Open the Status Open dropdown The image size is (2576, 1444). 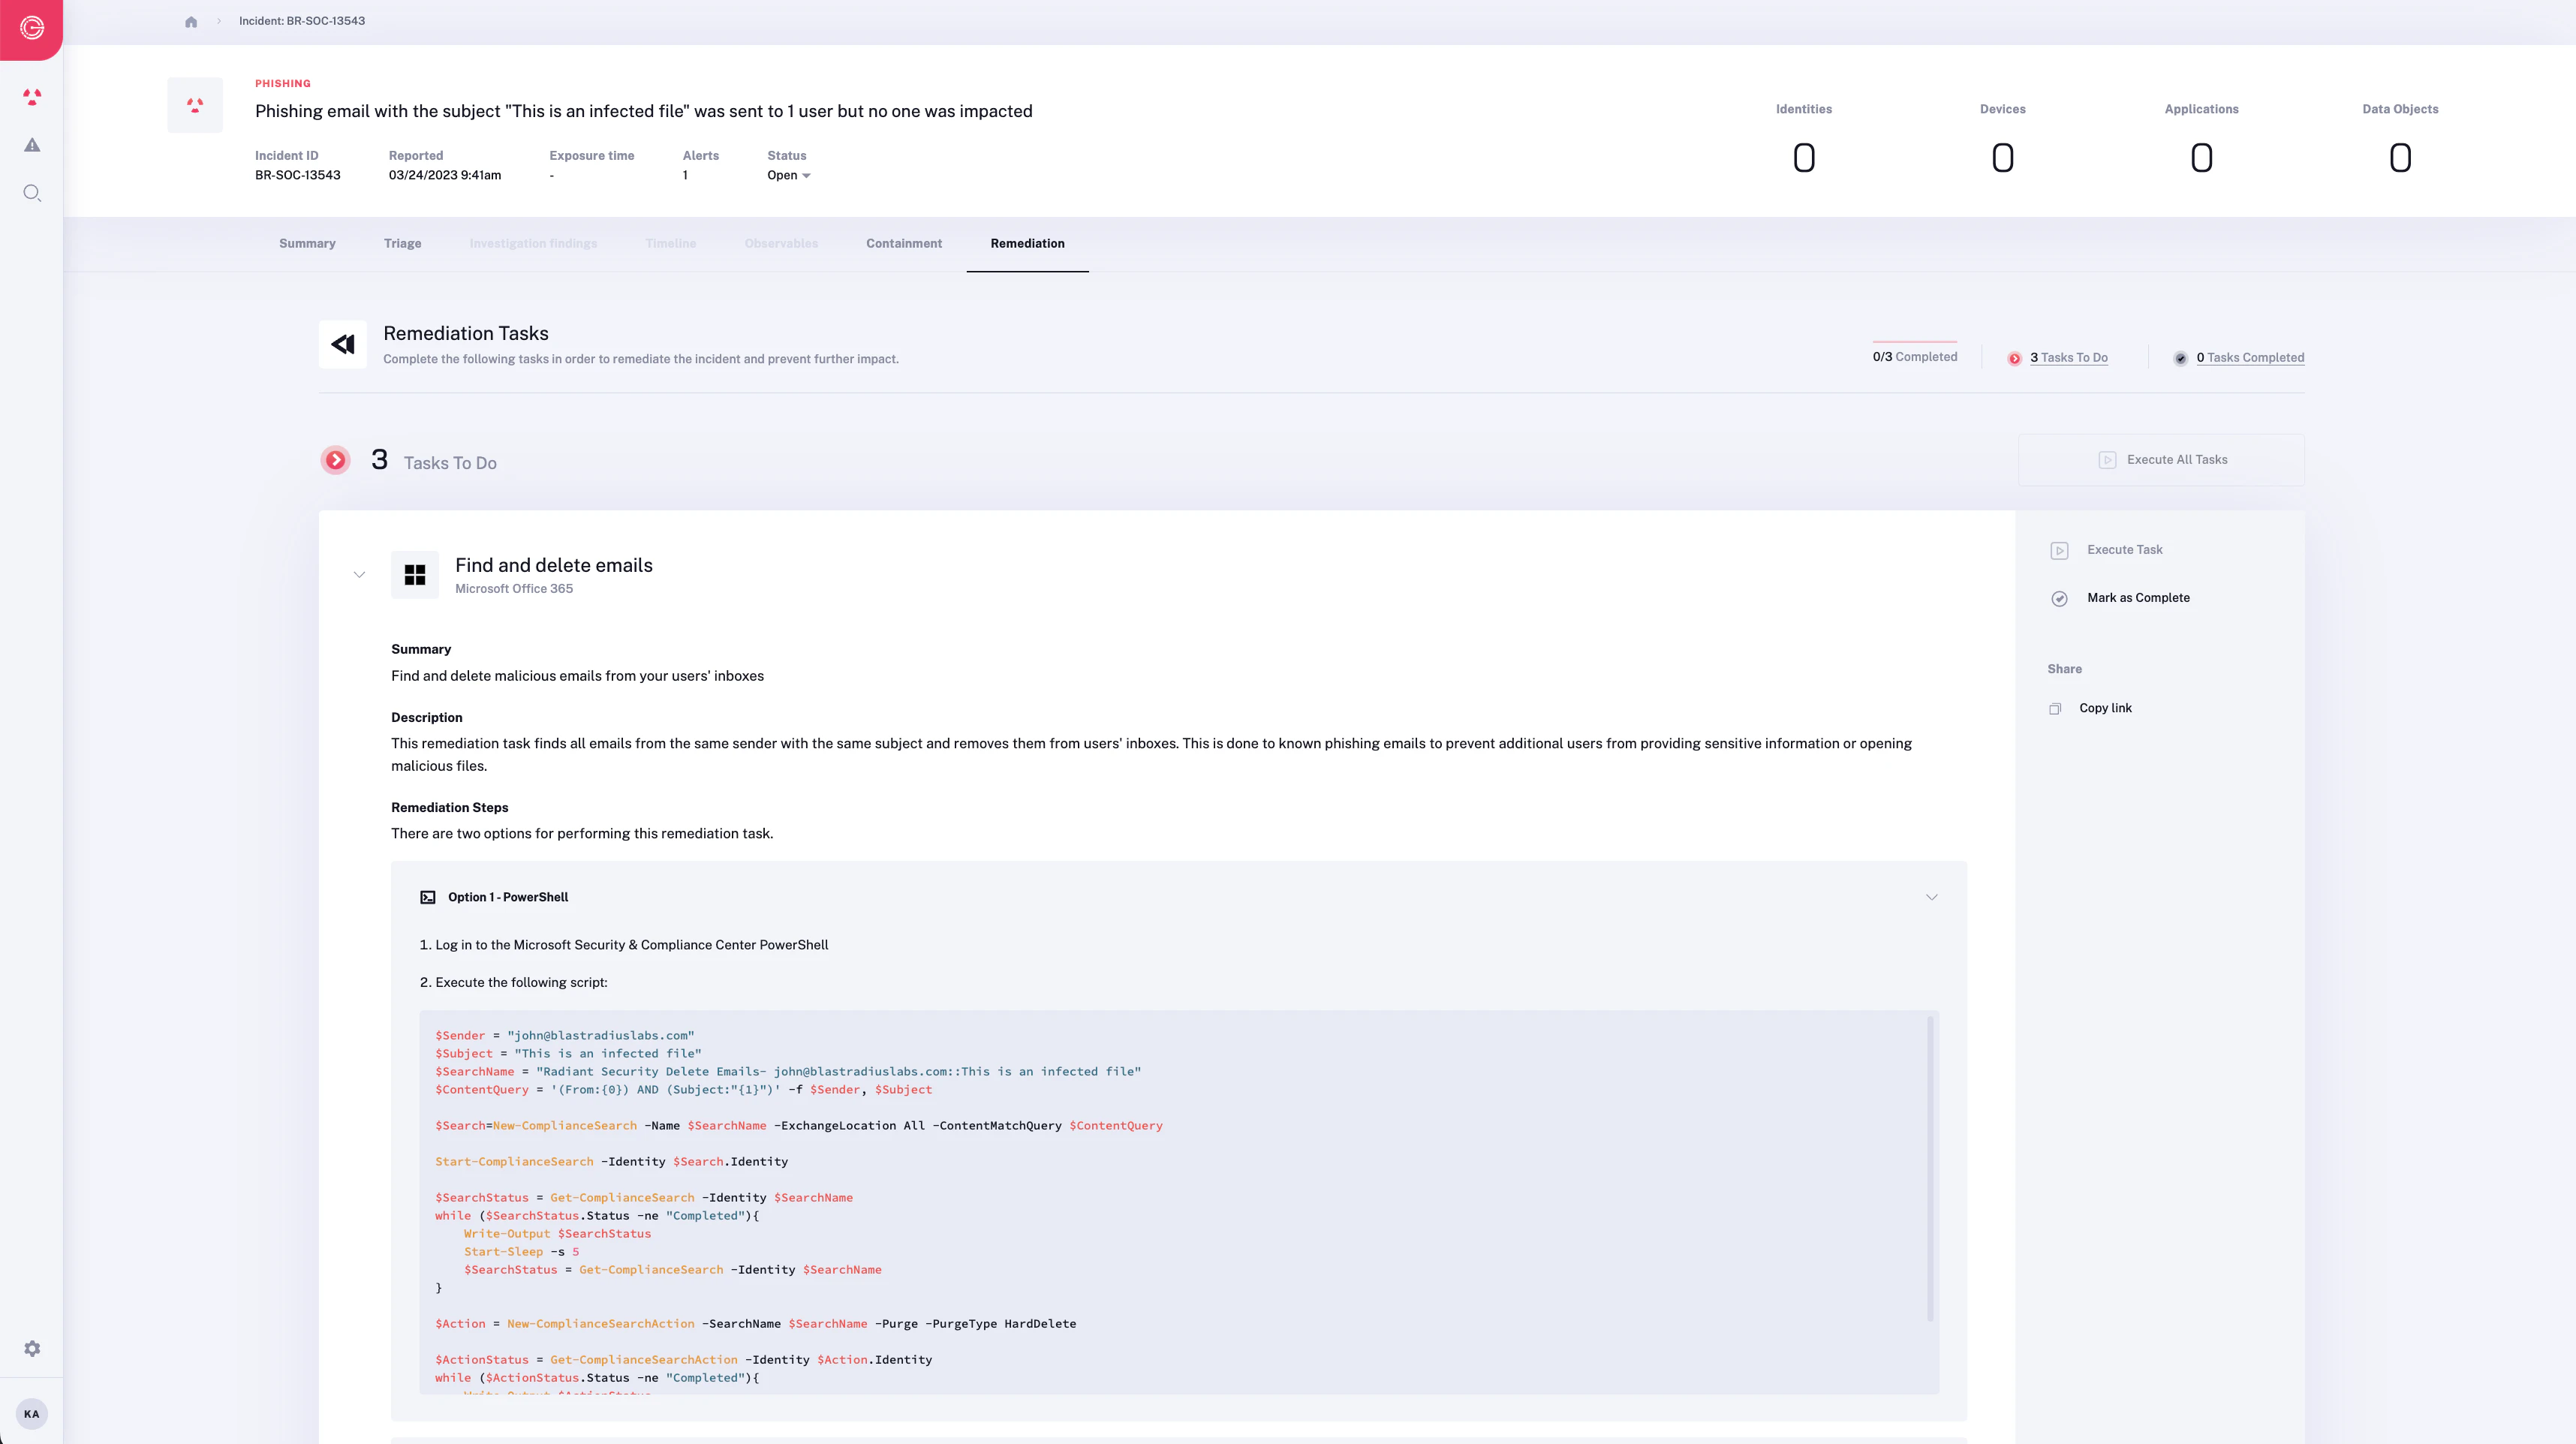[789, 176]
